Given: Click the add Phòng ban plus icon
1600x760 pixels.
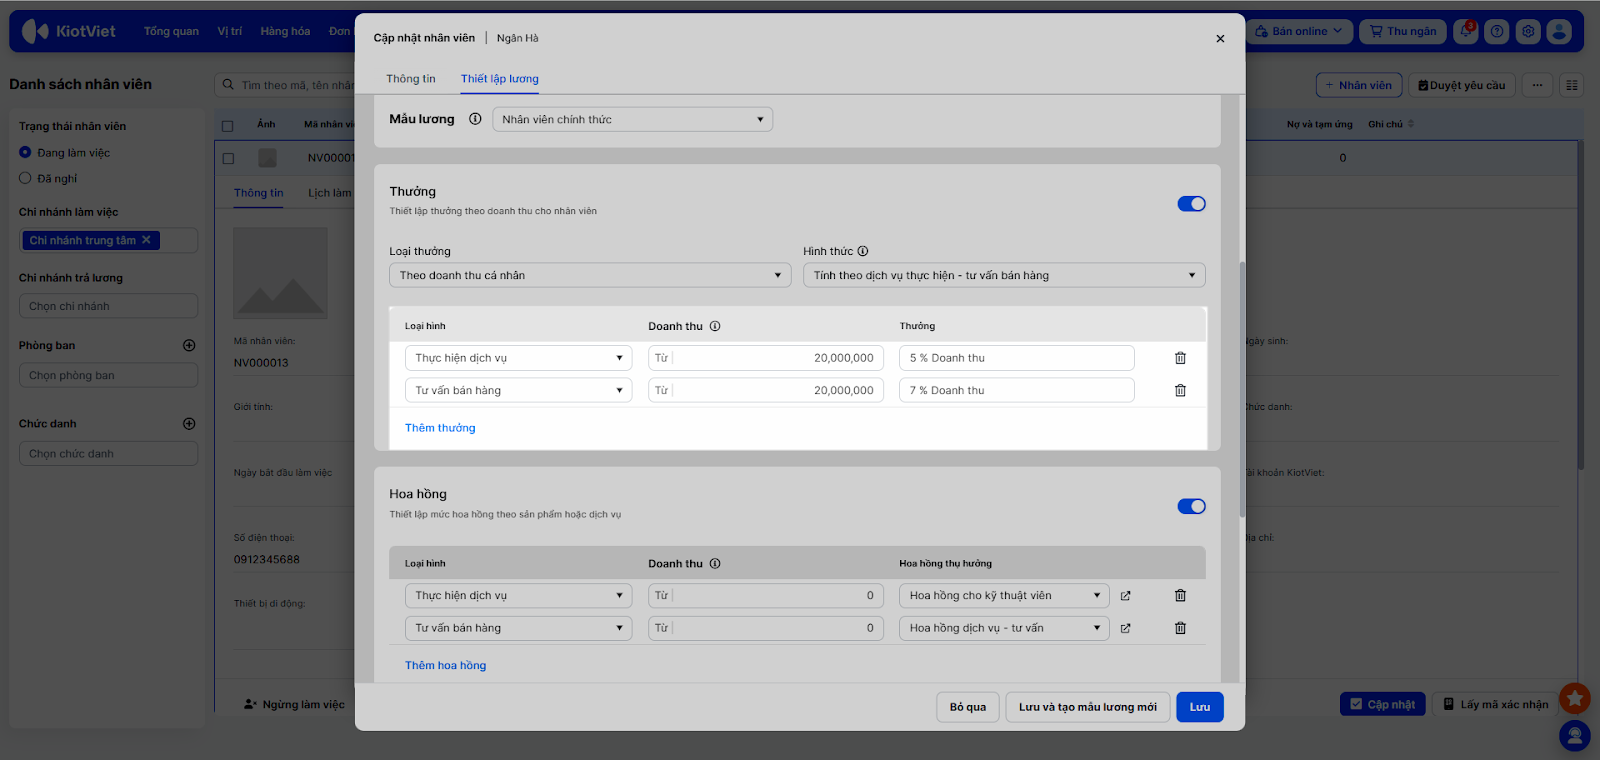Looking at the screenshot, I should pos(189,346).
